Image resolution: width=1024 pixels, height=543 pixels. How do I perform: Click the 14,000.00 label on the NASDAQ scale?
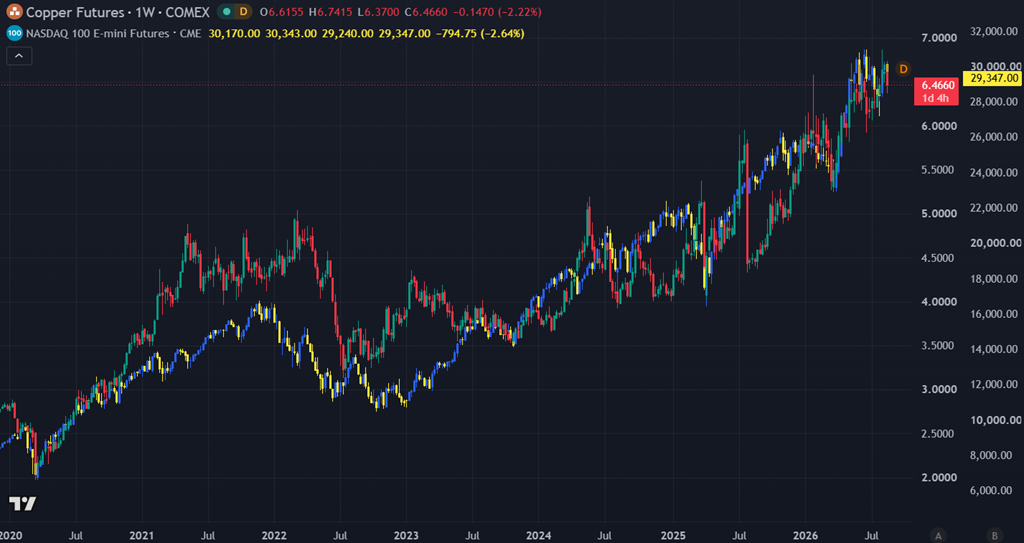pos(995,350)
